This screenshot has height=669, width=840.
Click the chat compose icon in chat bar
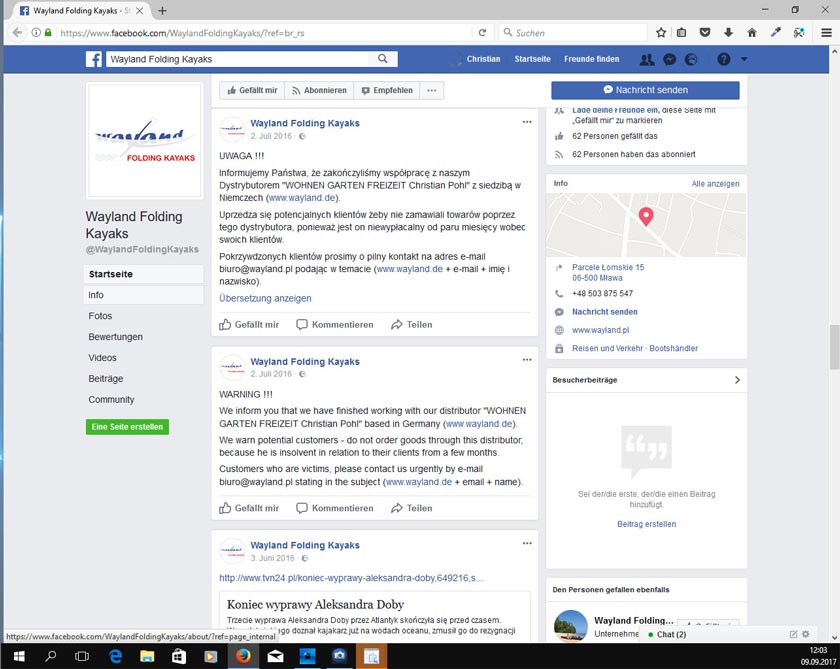(793, 634)
